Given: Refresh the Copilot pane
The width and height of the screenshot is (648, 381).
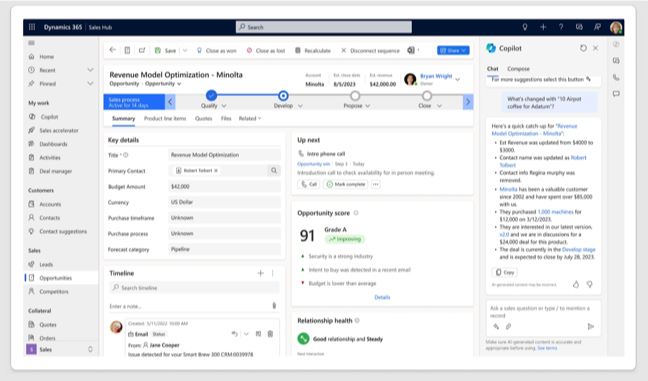Looking at the screenshot, I should pyautogui.click(x=583, y=48).
